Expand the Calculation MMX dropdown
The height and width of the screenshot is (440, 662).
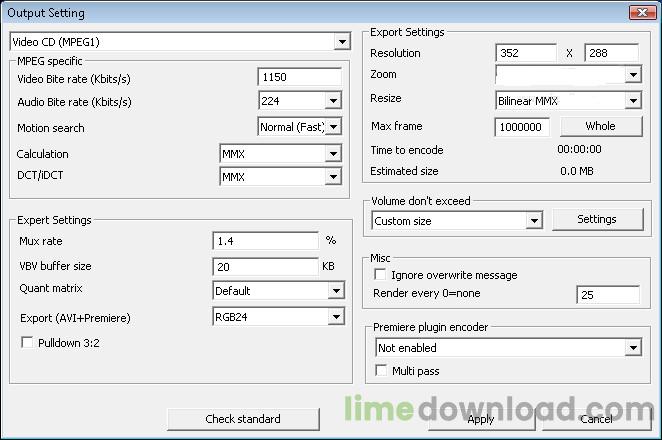pos(333,154)
